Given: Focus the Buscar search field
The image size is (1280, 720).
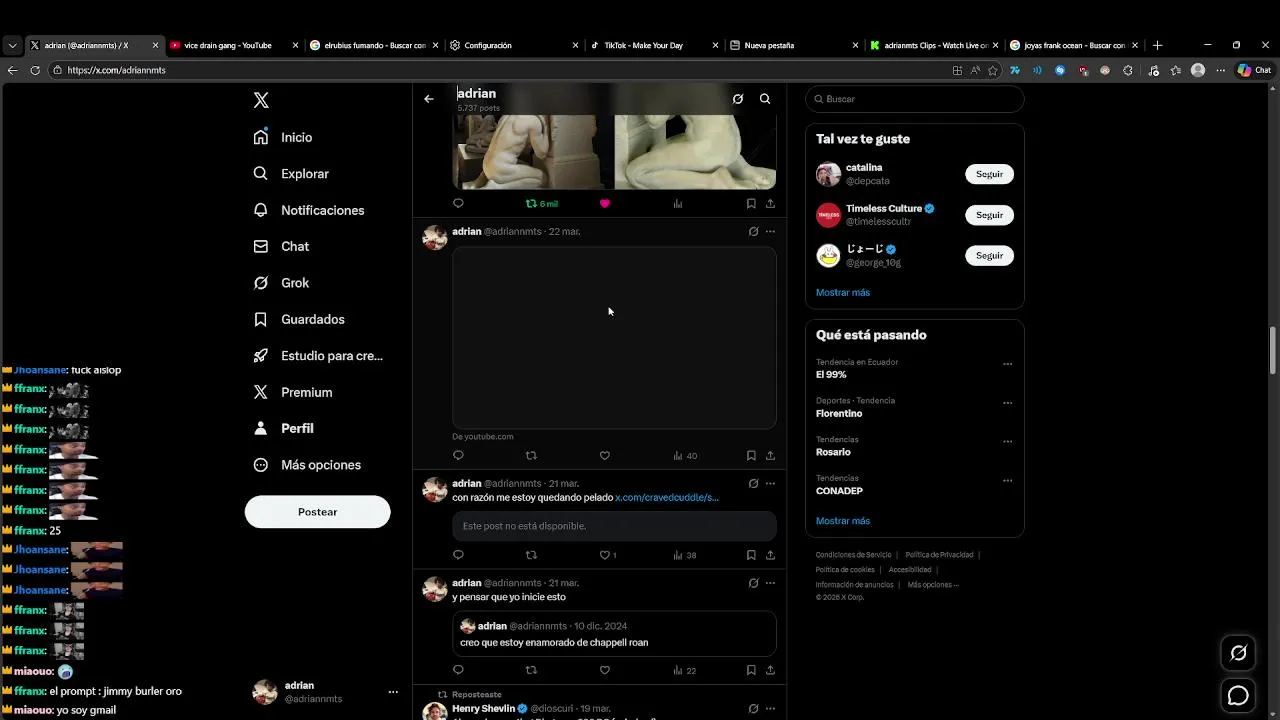Looking at the screenshot, I should point(915,99).
